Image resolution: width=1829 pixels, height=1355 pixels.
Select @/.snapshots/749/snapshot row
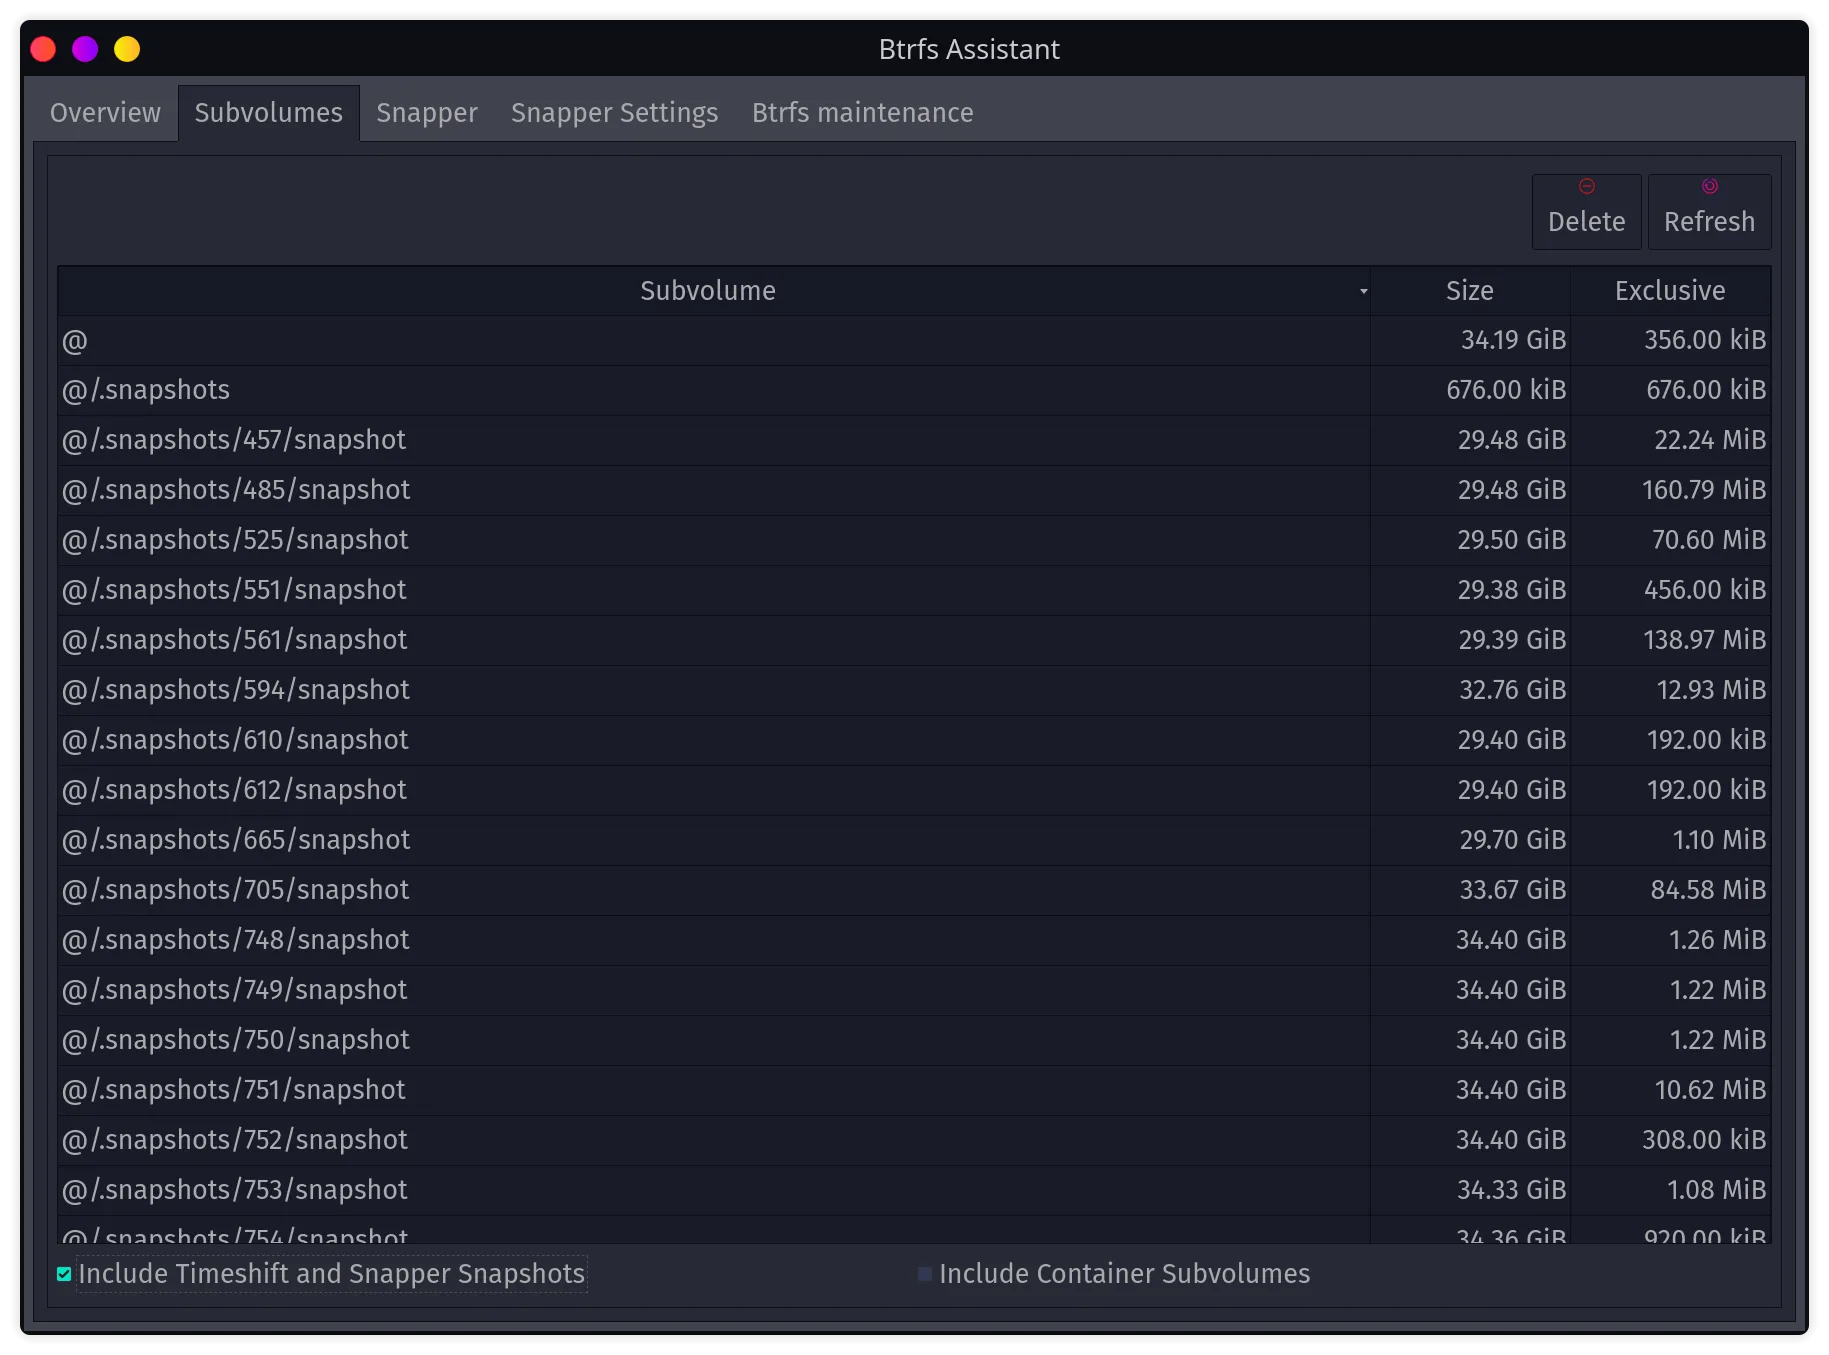[x=914, y=991]
